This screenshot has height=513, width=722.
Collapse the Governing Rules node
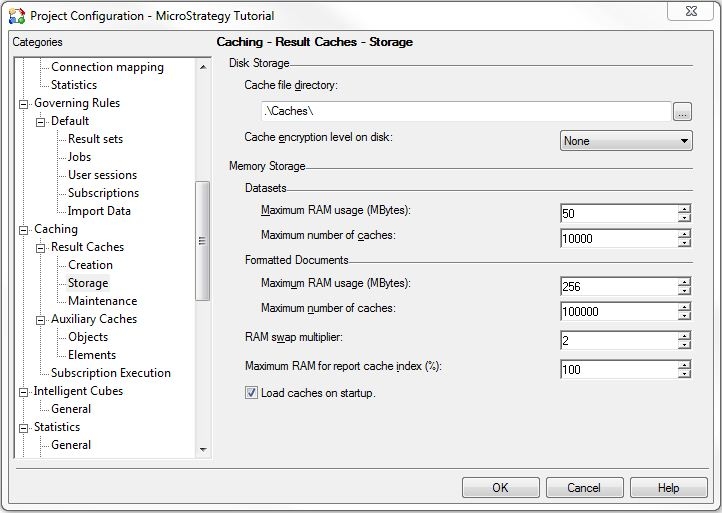tap(23, 105)
